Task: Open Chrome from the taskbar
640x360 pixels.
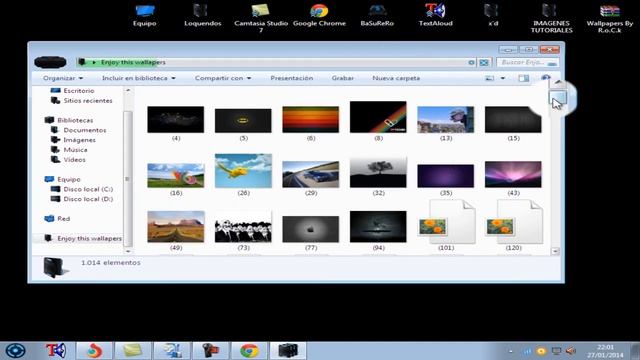Action: tap(249, 351)
